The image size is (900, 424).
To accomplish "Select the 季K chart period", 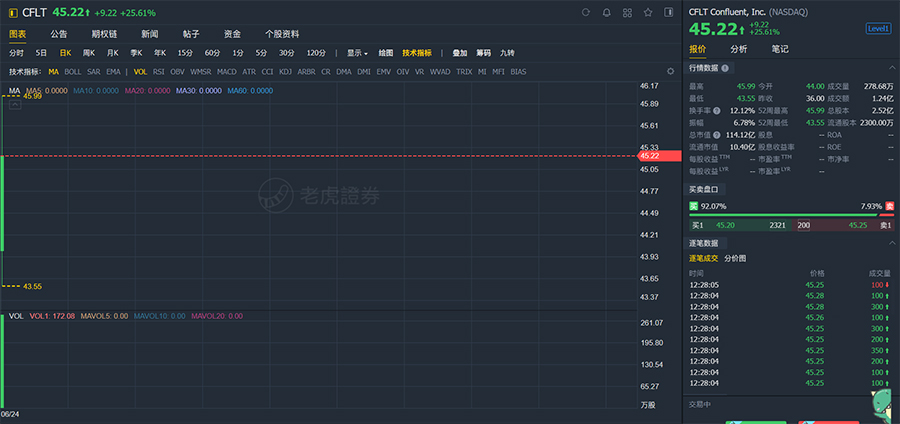I will 136,53.
